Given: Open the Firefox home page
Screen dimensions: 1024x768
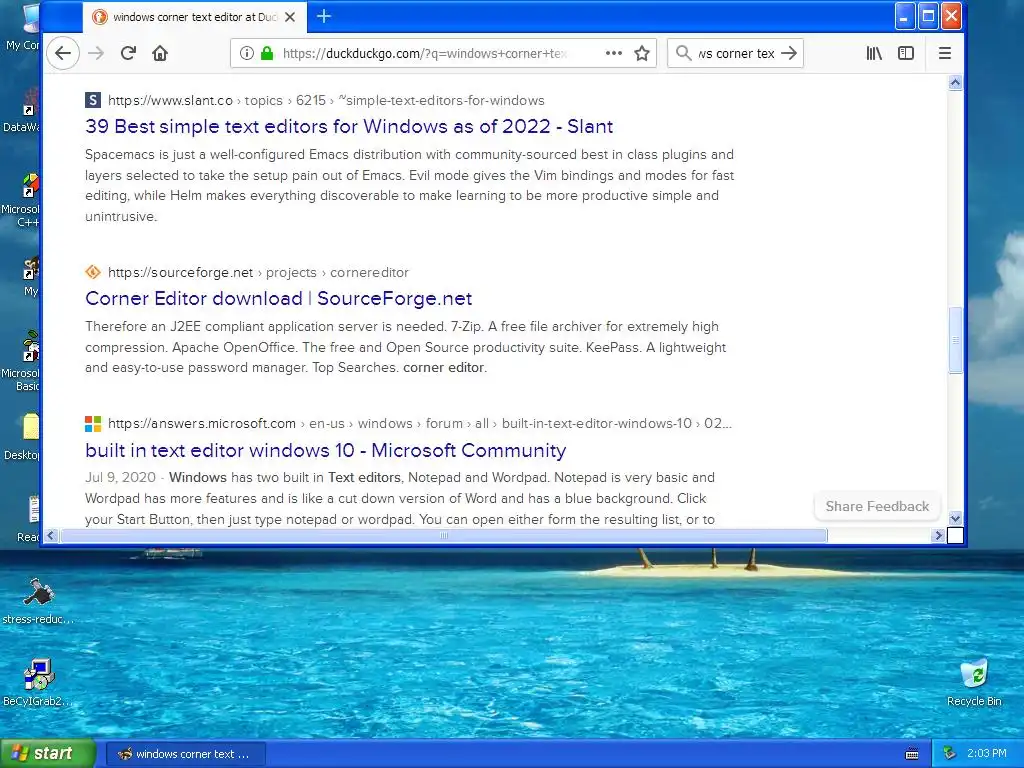Looking at the screenshot, I should click(x=160, y=53).
